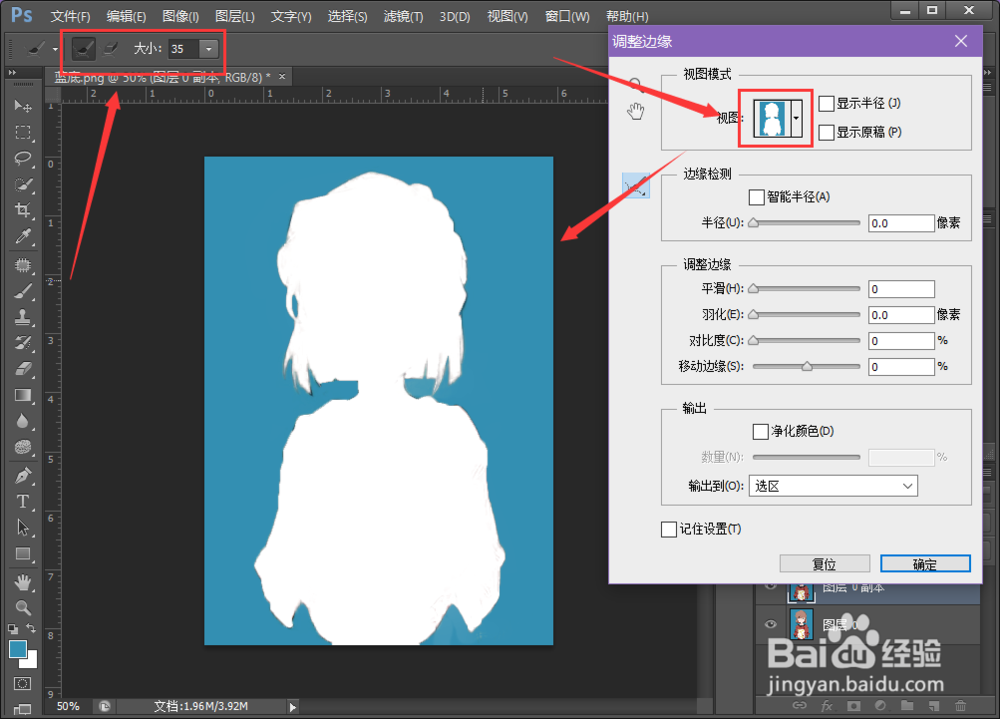
Task: Open 帮助(H) menu
Action: pos(626,16)
